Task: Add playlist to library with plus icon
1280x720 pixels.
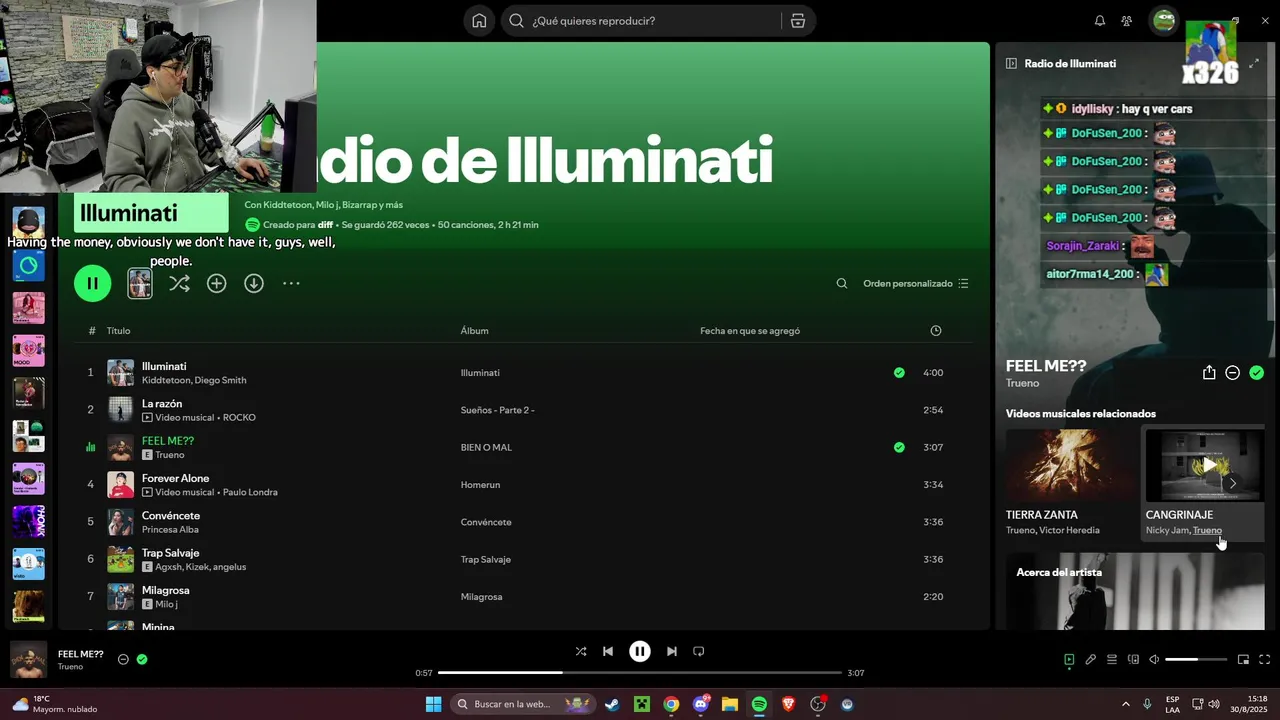Action: click(x=216, y=284)
